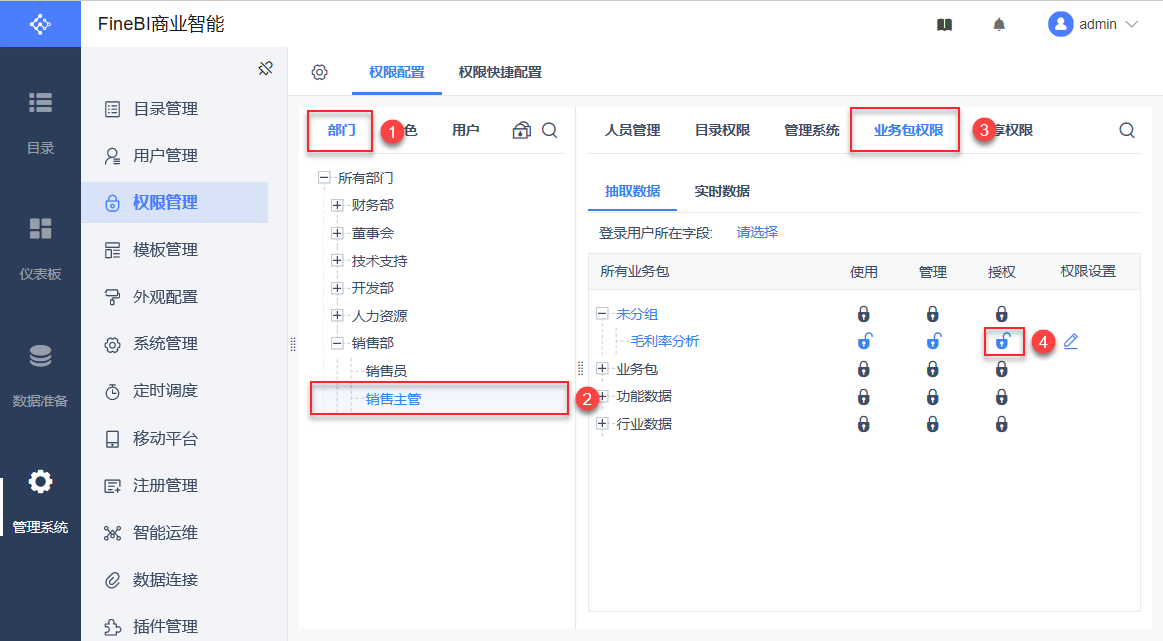Click the search icon in the department panel
This screenshot has width=1163, height=641.
[x=550, y=130]
